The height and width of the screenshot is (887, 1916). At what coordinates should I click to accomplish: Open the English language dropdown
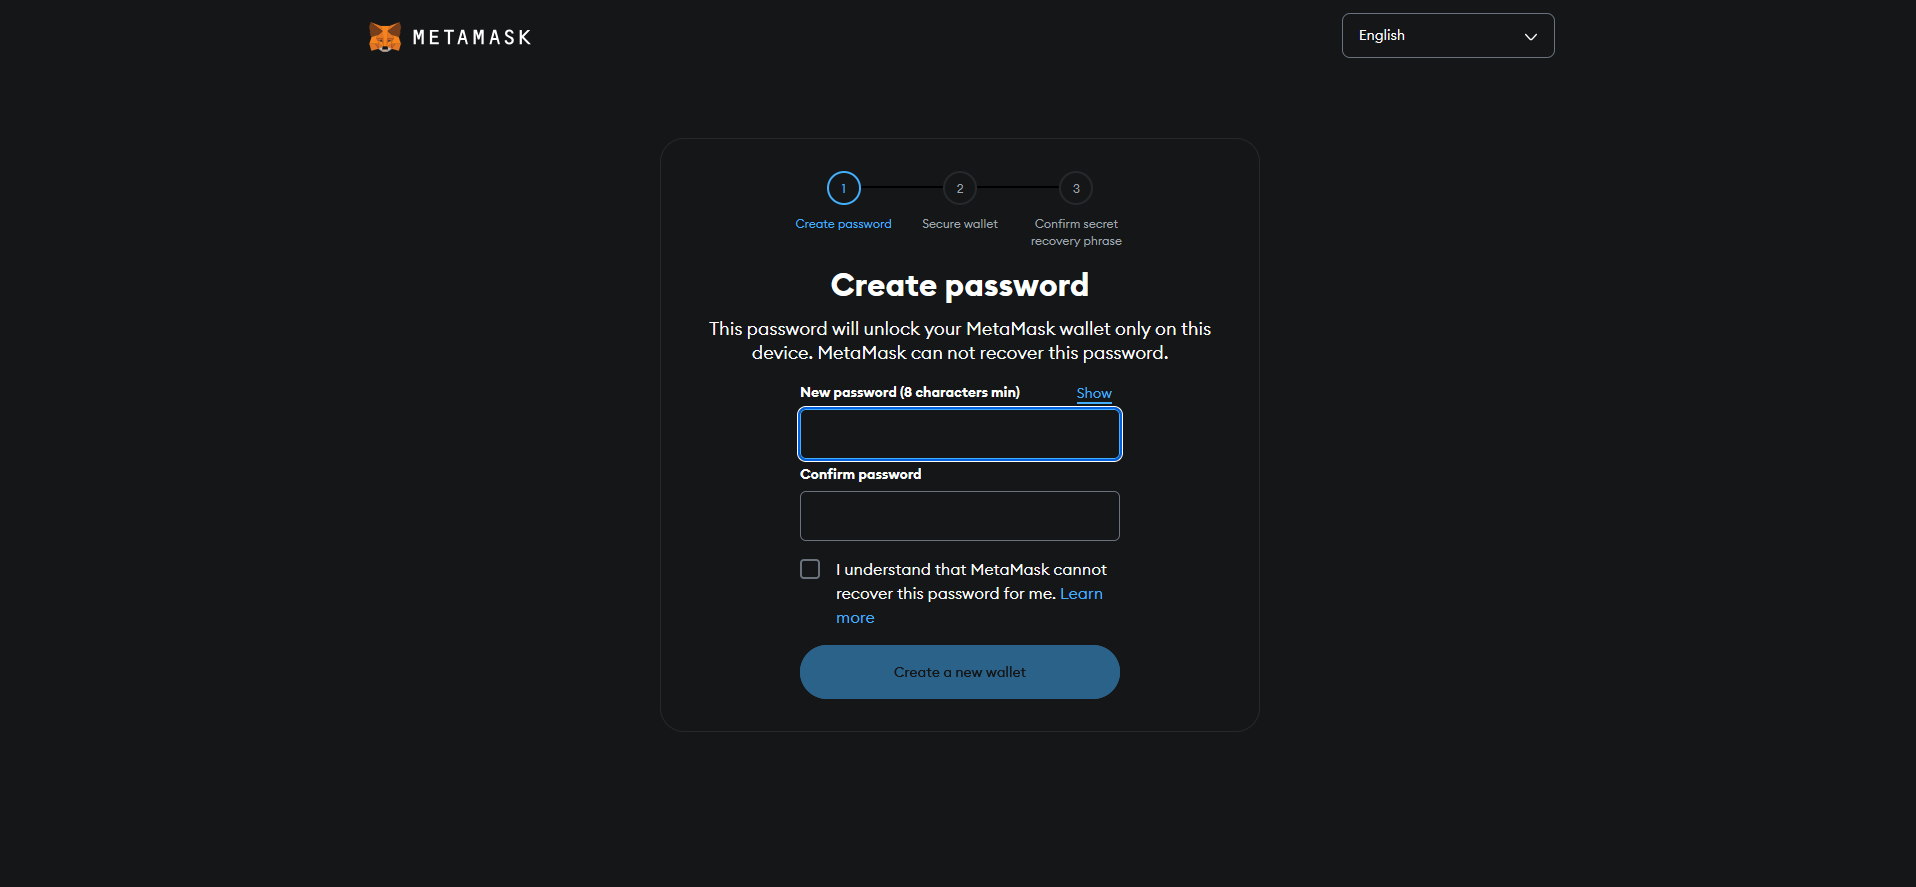1448,36
